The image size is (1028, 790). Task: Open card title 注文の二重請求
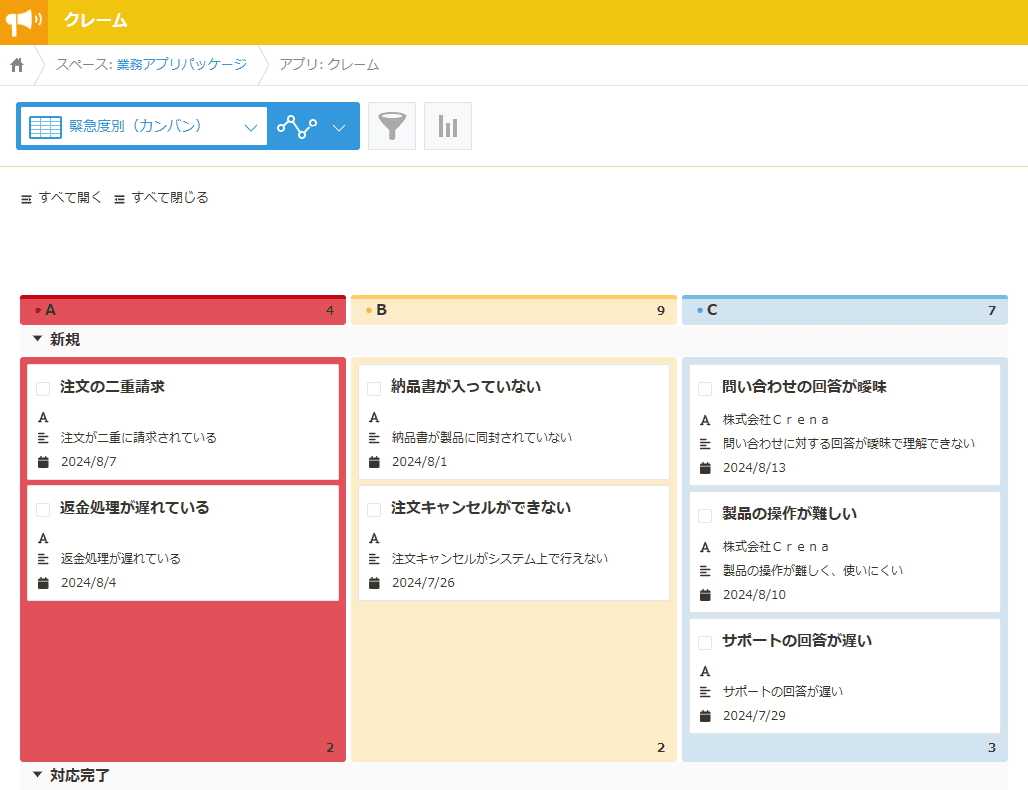click(112, 387)
